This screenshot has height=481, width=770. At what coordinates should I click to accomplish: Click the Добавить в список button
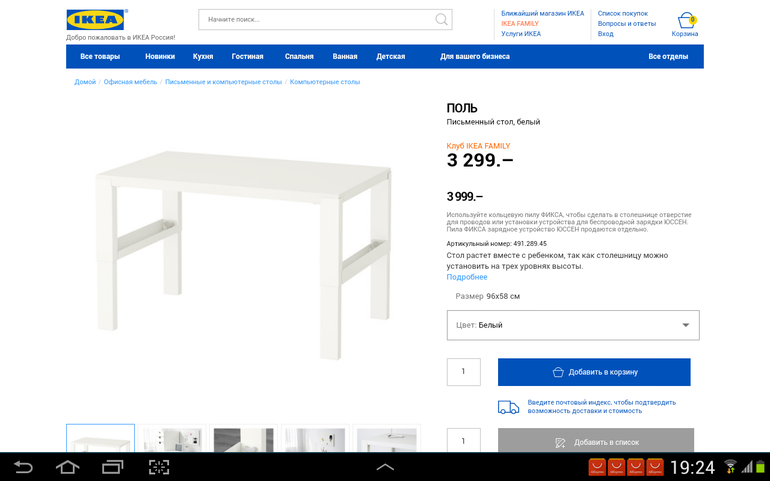click(x=596, y=441)
